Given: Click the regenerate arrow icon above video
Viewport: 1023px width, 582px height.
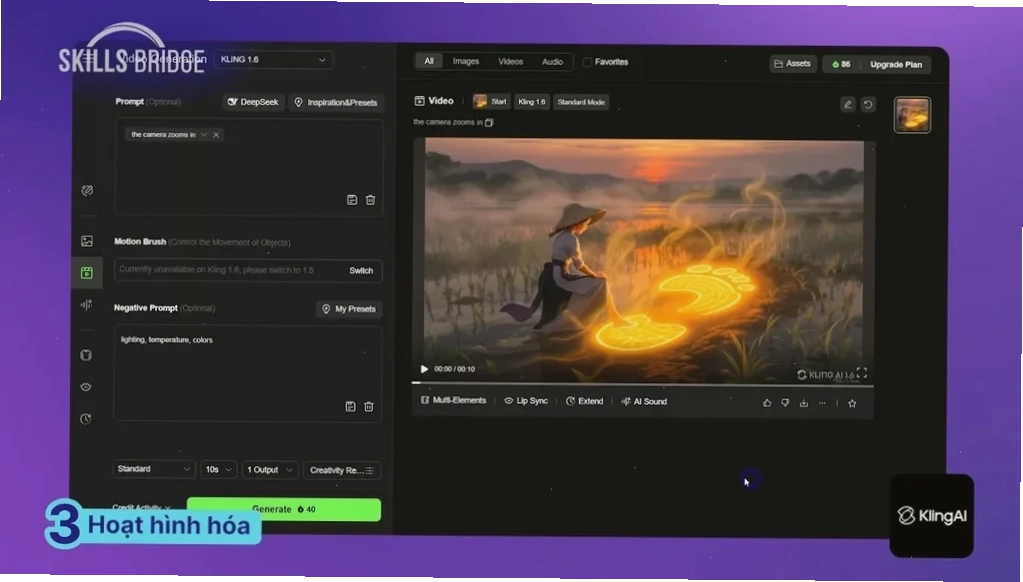Looking at the screenshot, I should click(x=868, y=104).
